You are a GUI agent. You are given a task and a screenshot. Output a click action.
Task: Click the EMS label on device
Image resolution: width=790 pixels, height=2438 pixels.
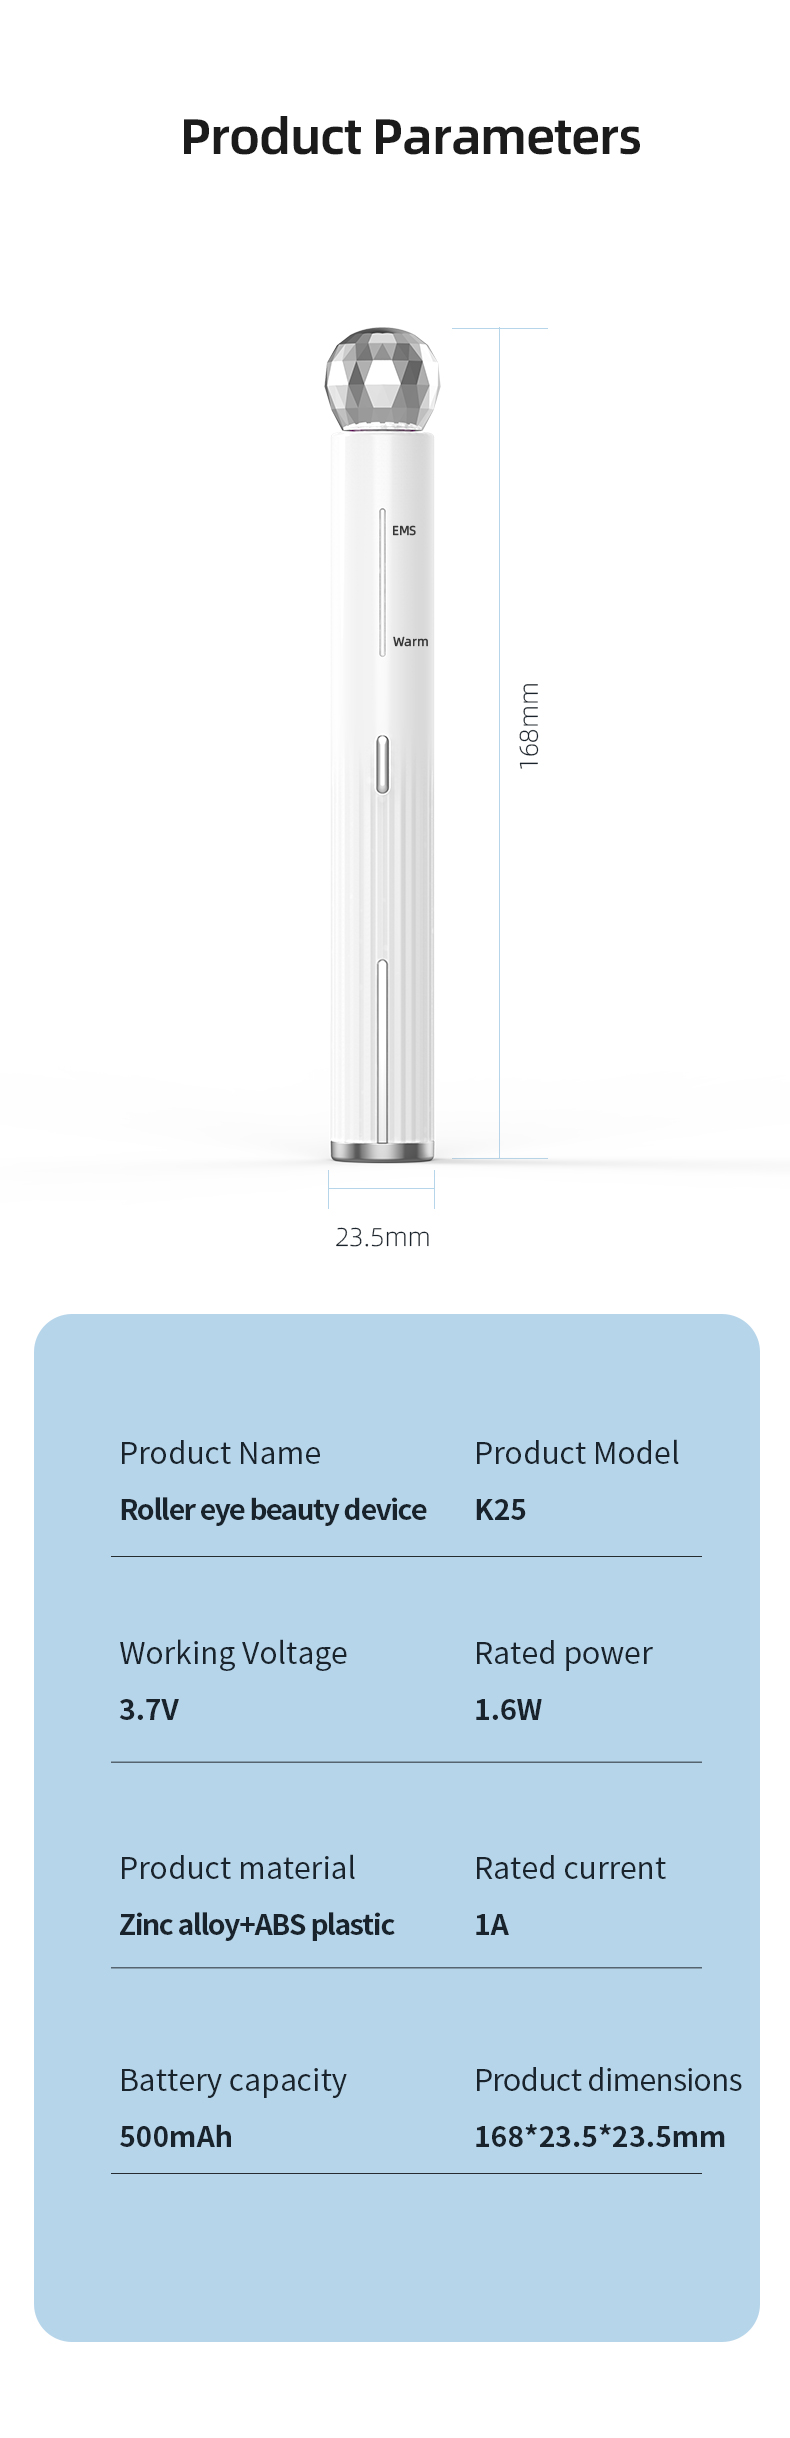point(404,531)
